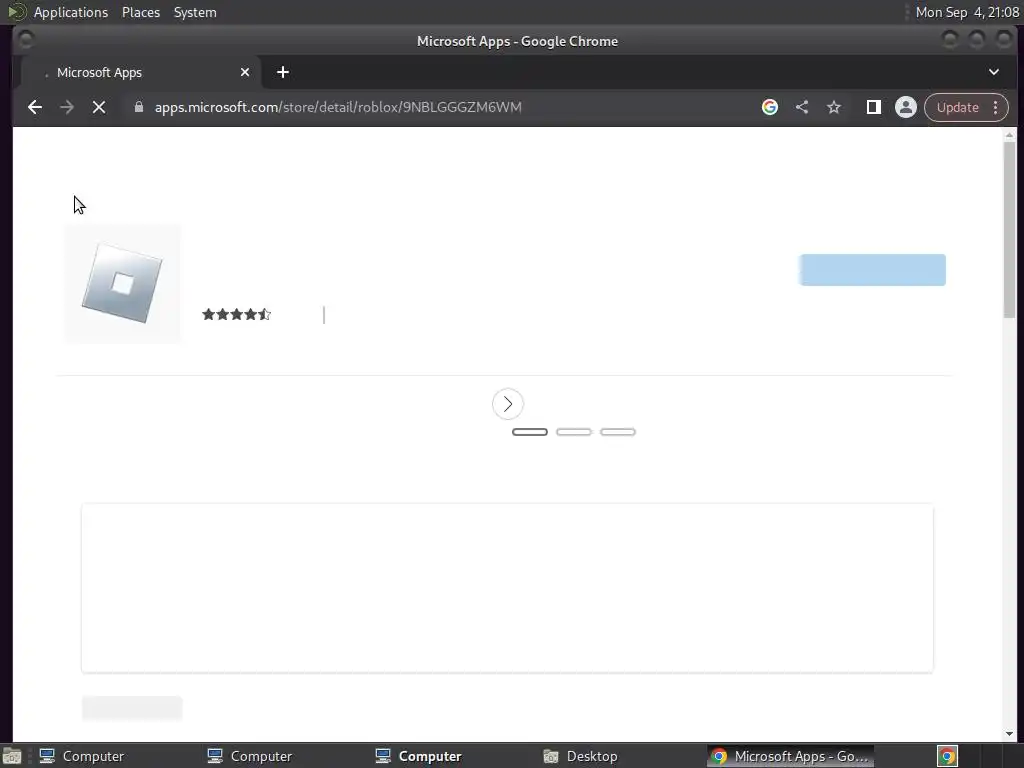Switch to the bold Computer taskbar window

pyautogui.click(x=419, y=756)
